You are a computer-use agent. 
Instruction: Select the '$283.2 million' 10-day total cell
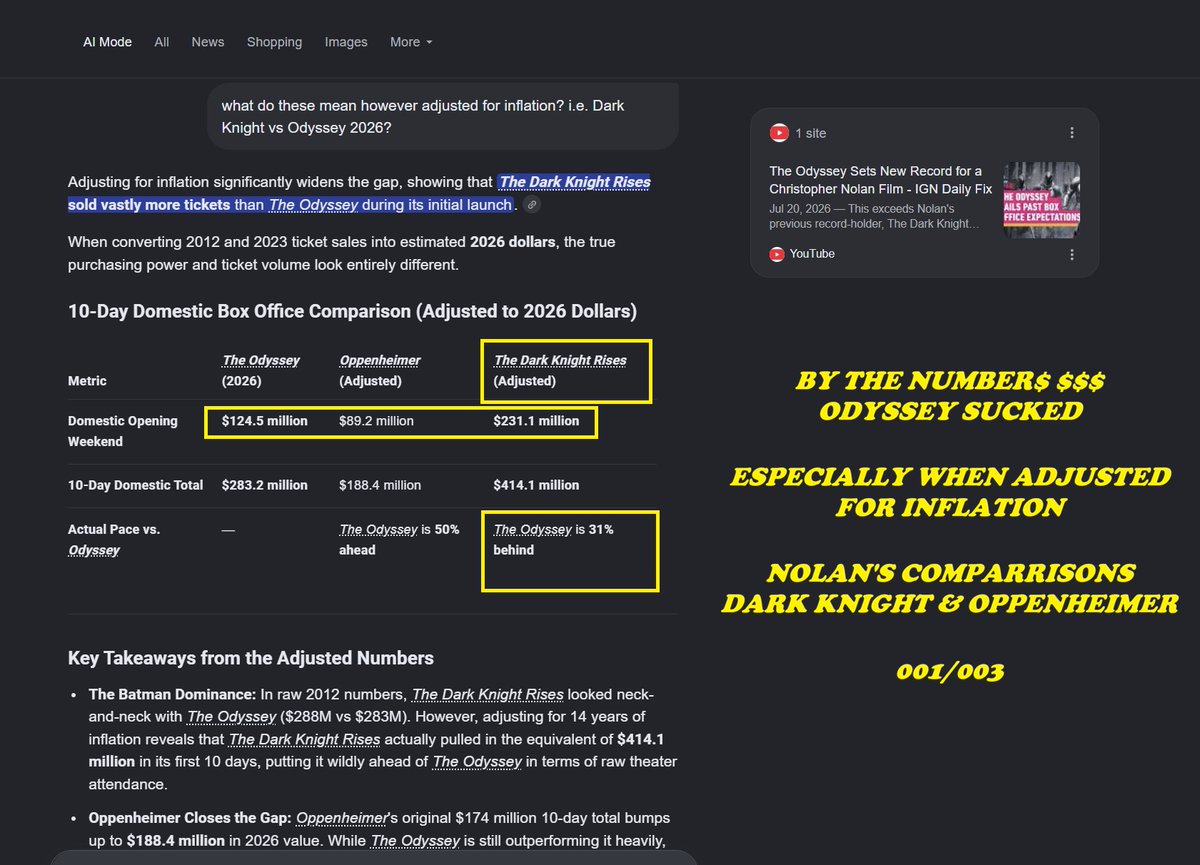(265, 485)
